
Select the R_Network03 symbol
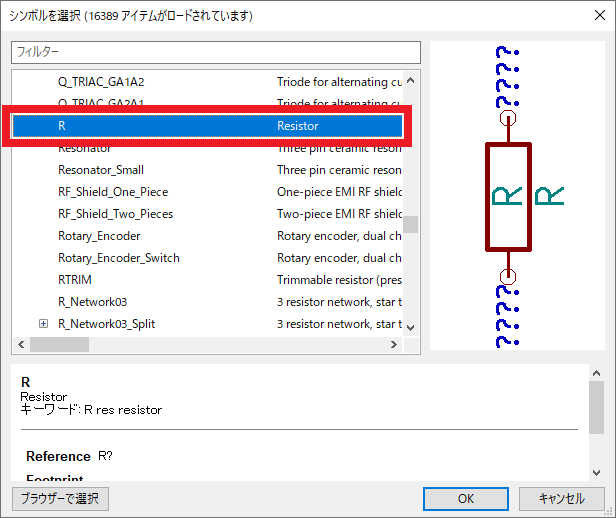(x=93, y=302)
